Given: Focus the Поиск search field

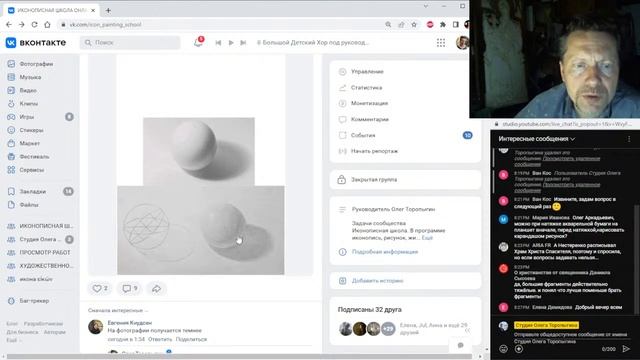Looking at the screenshot, I should click(130, 42).
